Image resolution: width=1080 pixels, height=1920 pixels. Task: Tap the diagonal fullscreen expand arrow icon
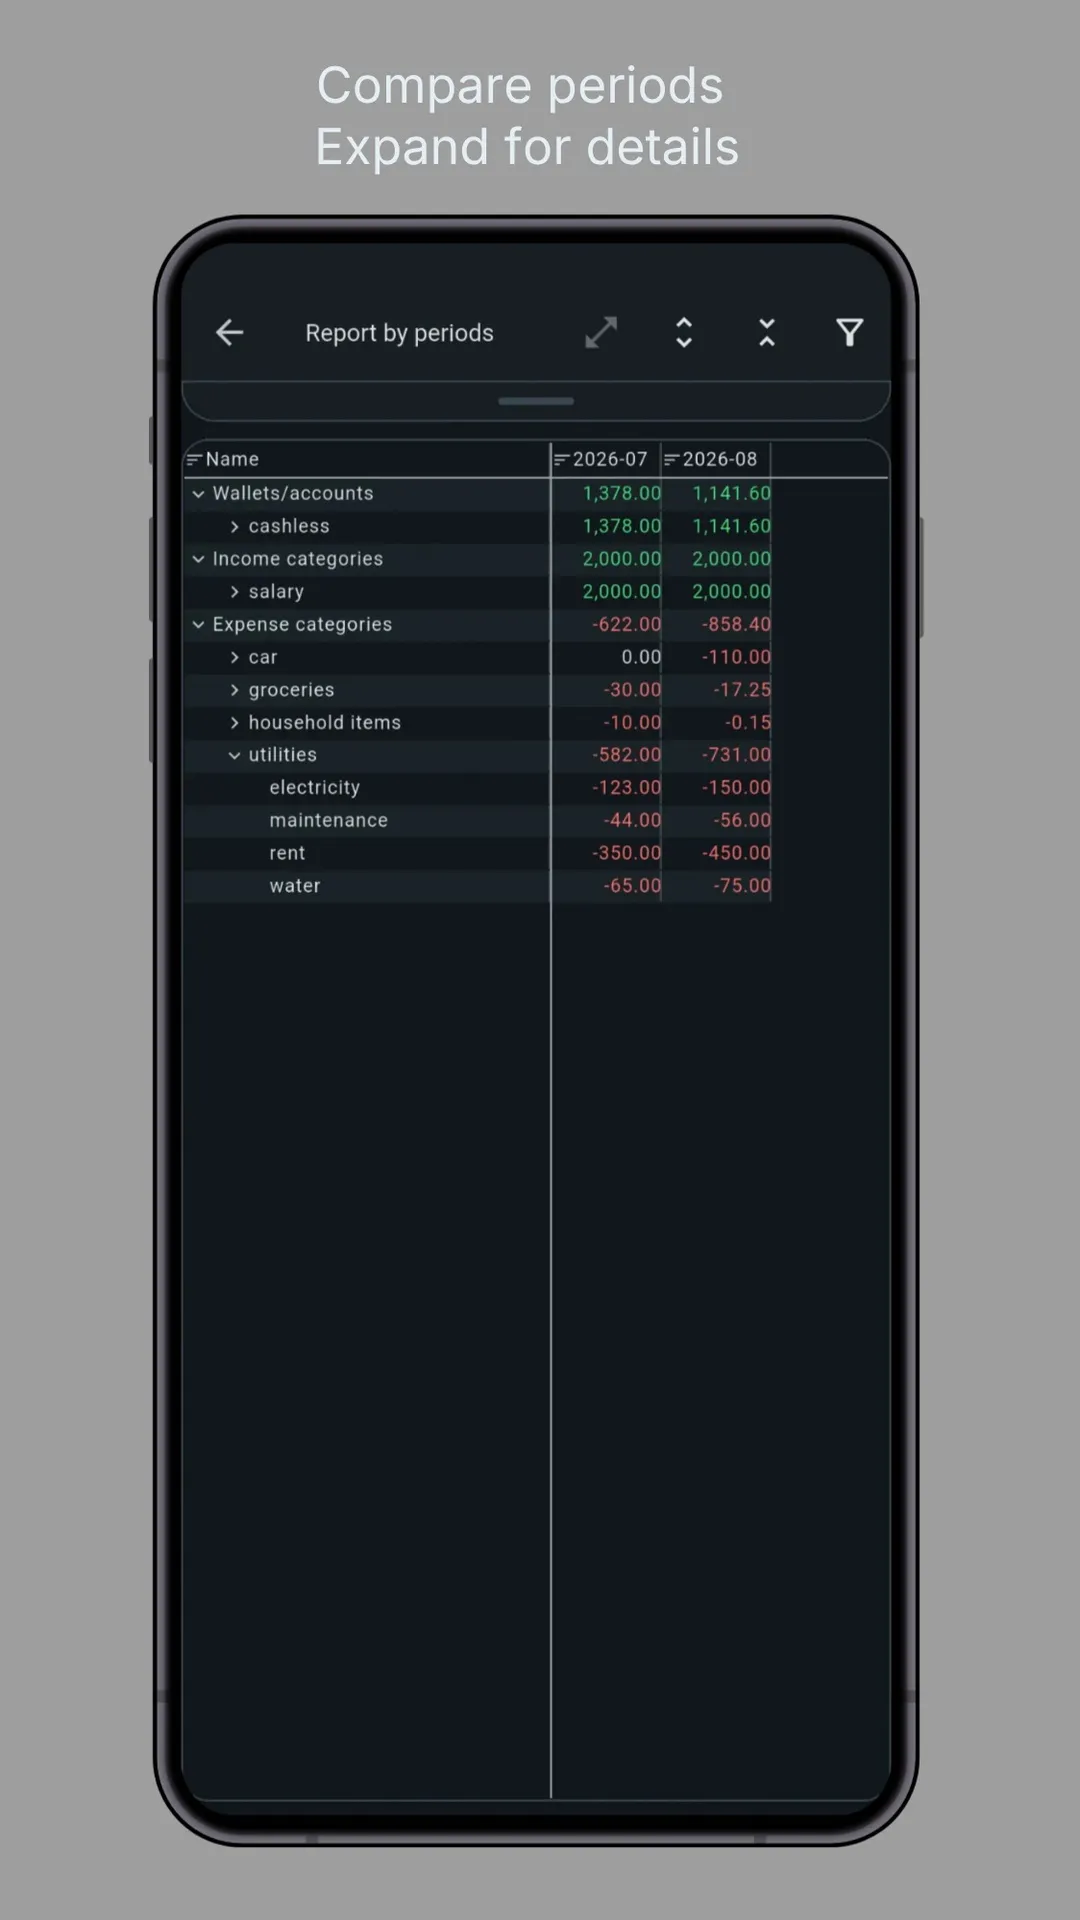coord(601,333)
